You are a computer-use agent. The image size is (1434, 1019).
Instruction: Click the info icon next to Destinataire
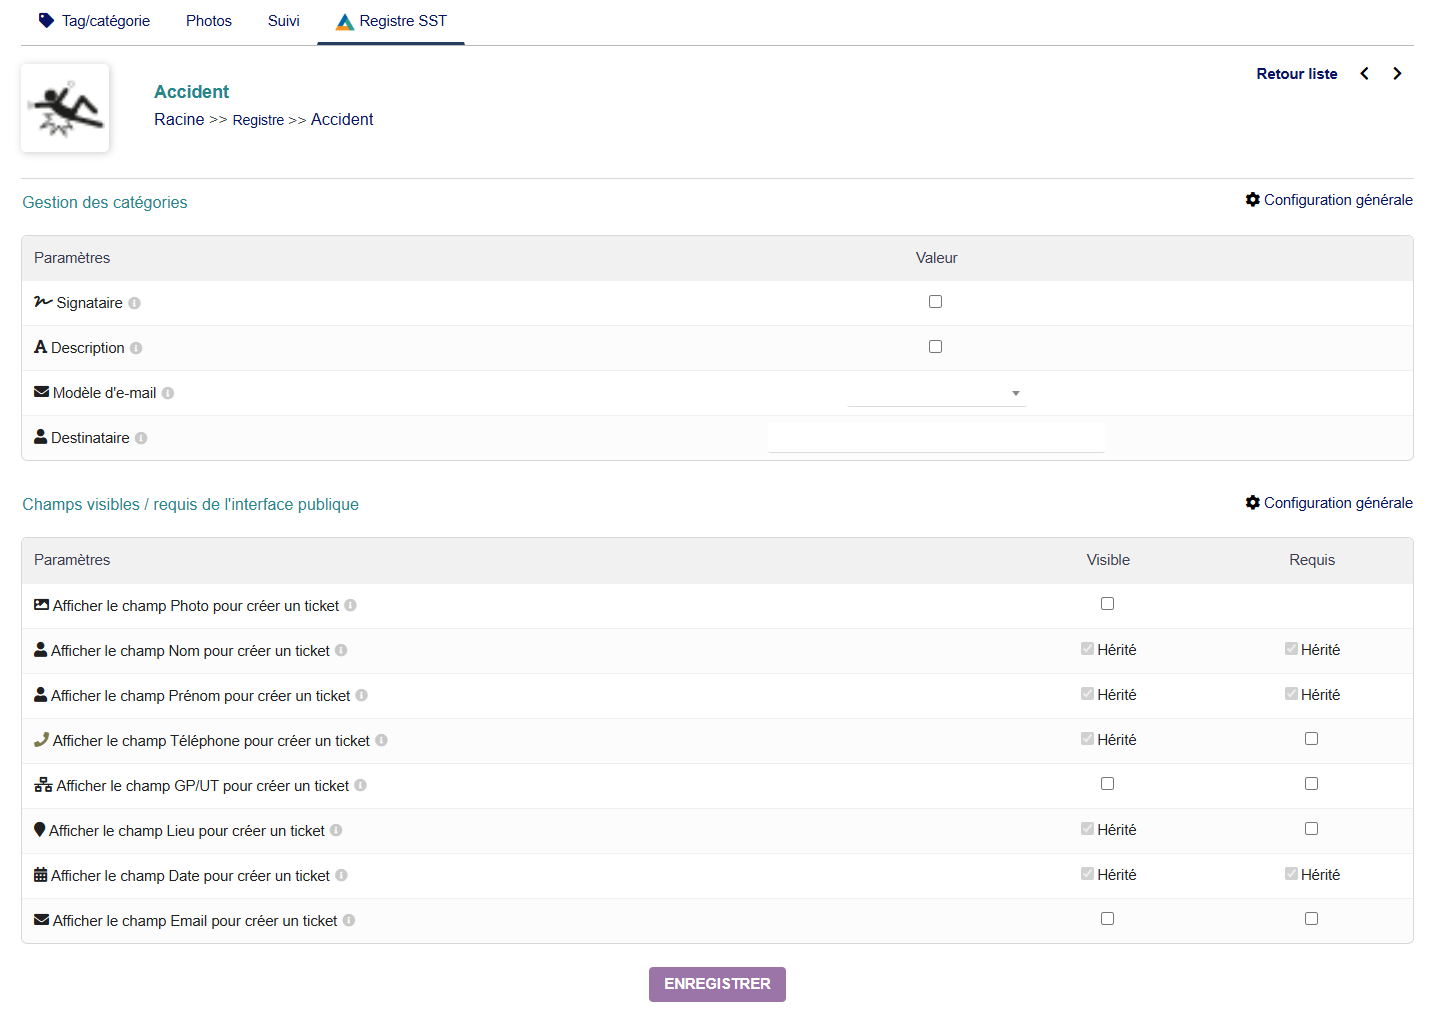click(x=141, y=438)
